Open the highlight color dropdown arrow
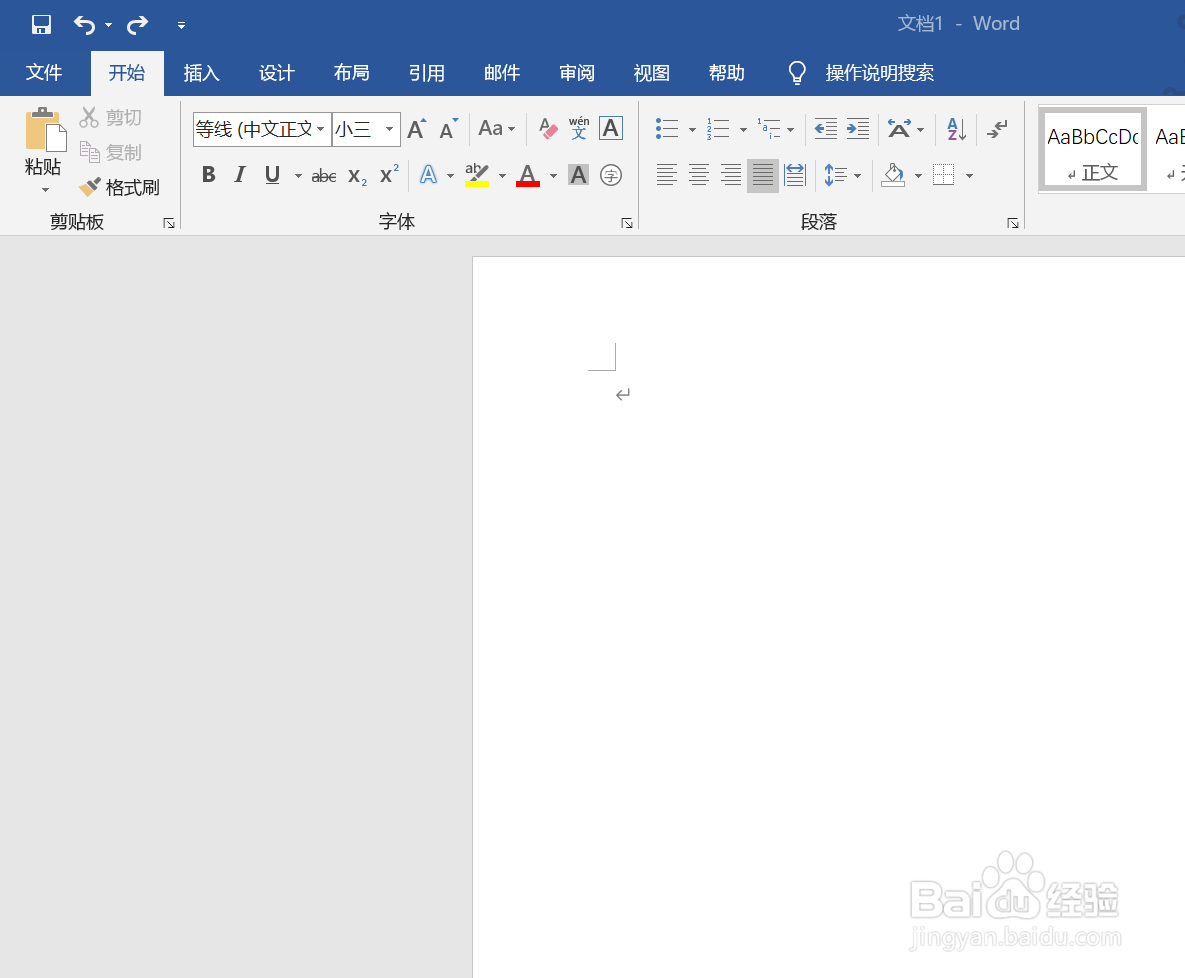 (502, 176)
